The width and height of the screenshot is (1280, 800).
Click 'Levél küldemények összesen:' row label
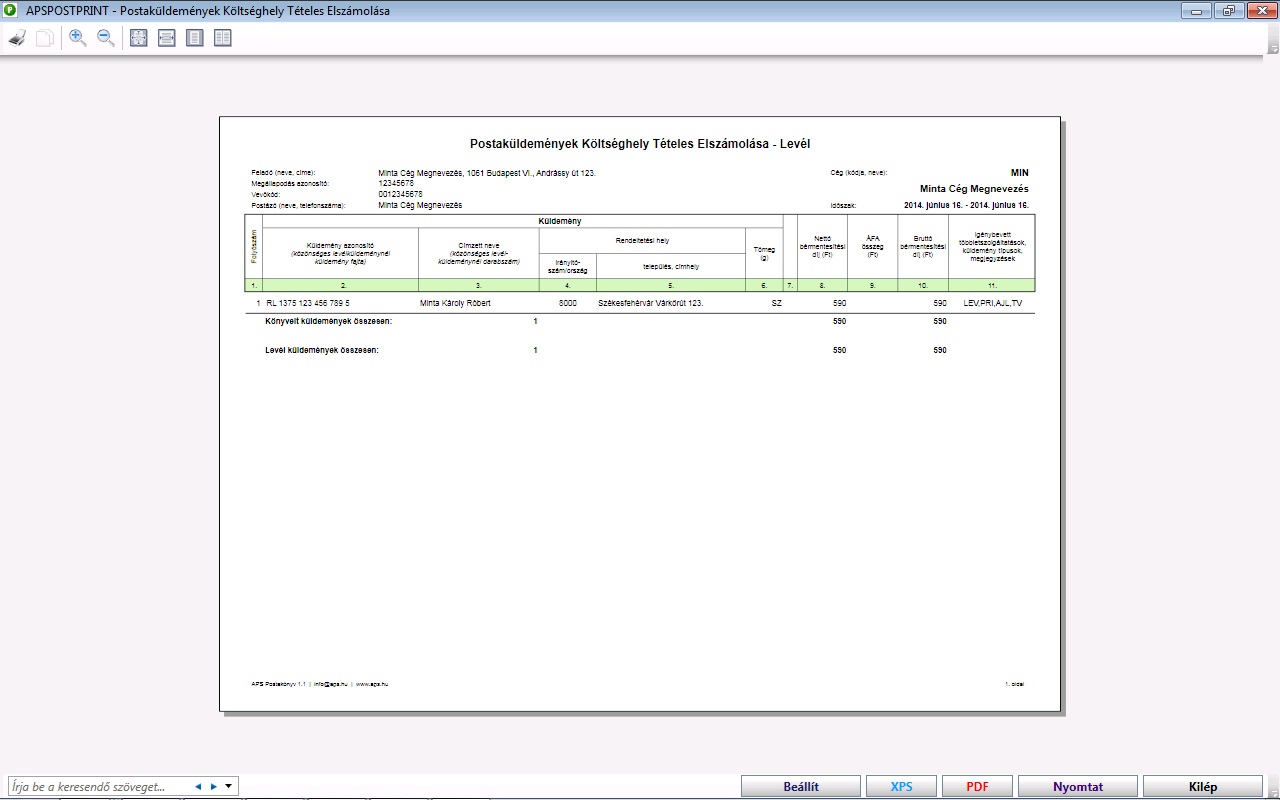point(322,350)
